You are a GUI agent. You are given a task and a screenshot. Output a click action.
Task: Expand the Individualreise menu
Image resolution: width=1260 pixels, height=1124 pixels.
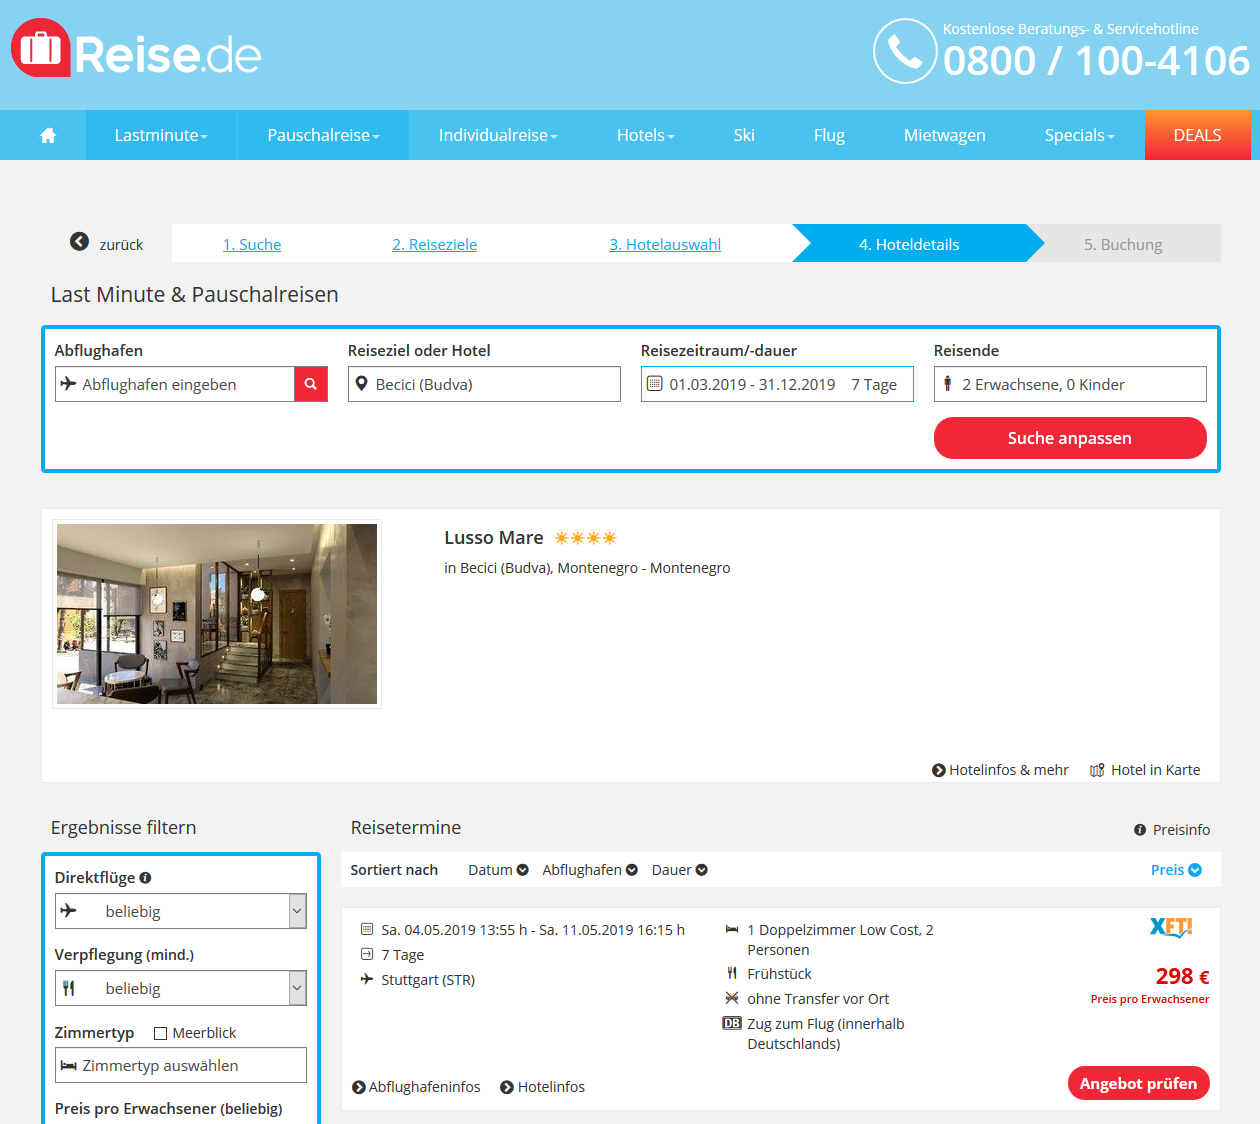(498, 135)
